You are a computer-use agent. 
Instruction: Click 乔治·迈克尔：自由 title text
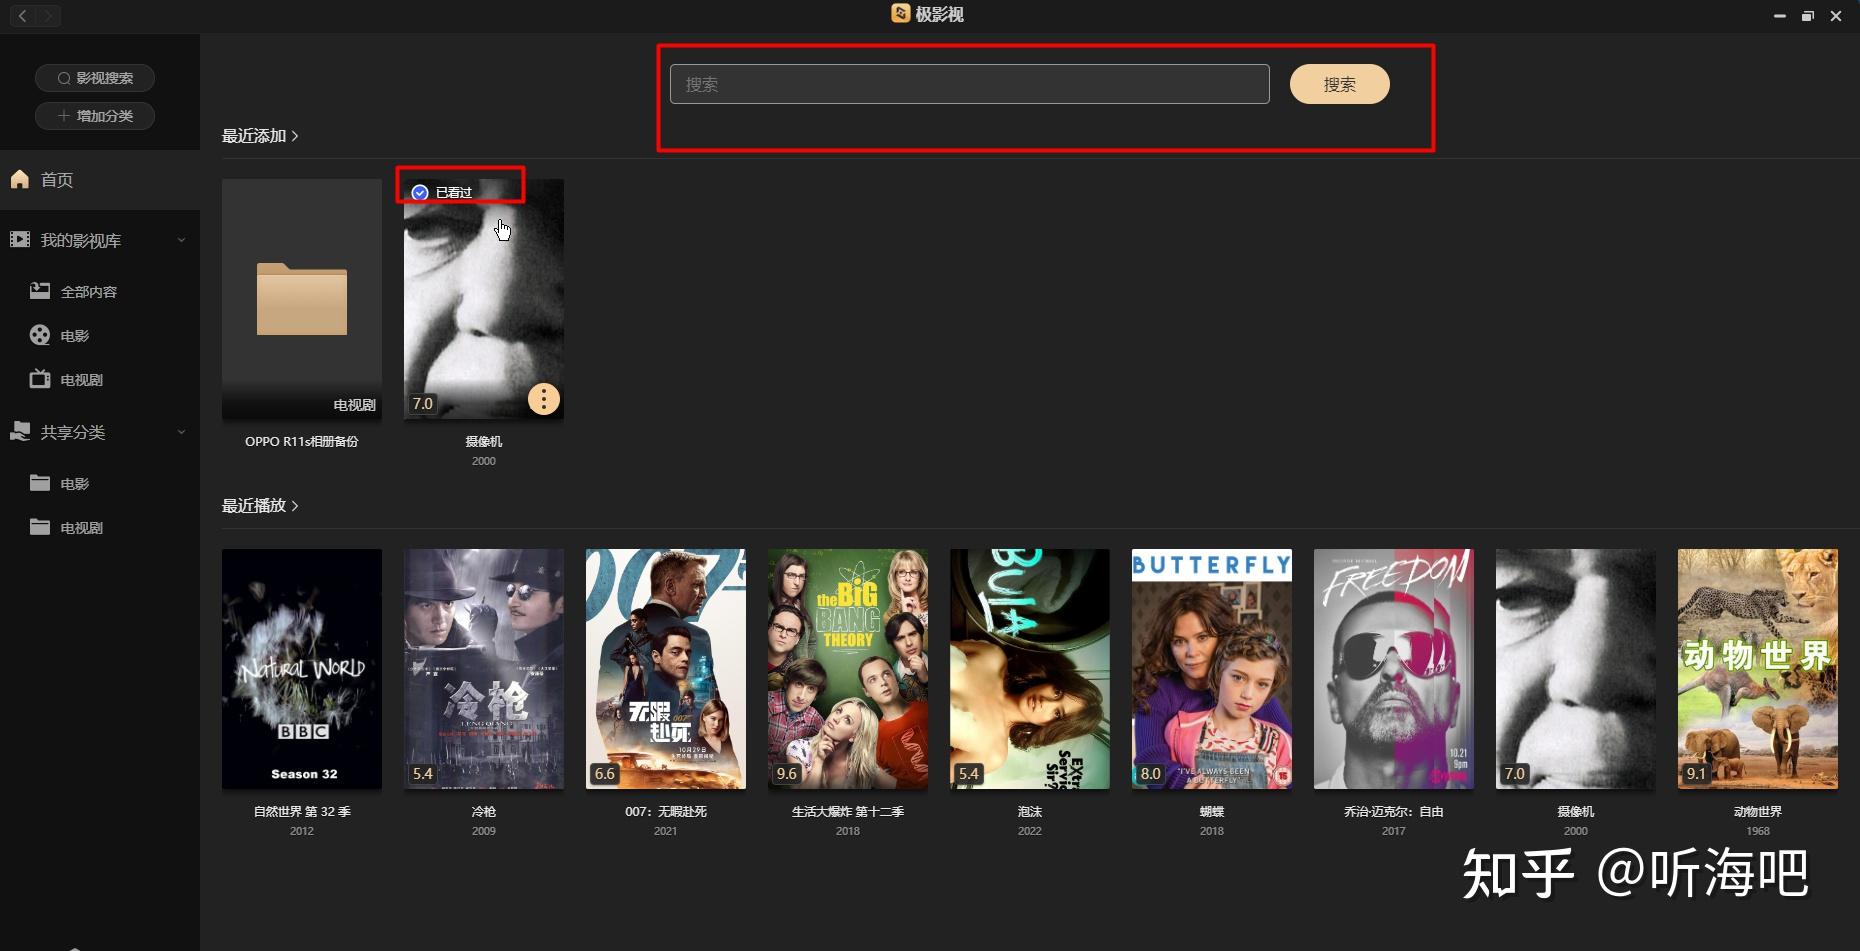click(x=1394, y=812)
